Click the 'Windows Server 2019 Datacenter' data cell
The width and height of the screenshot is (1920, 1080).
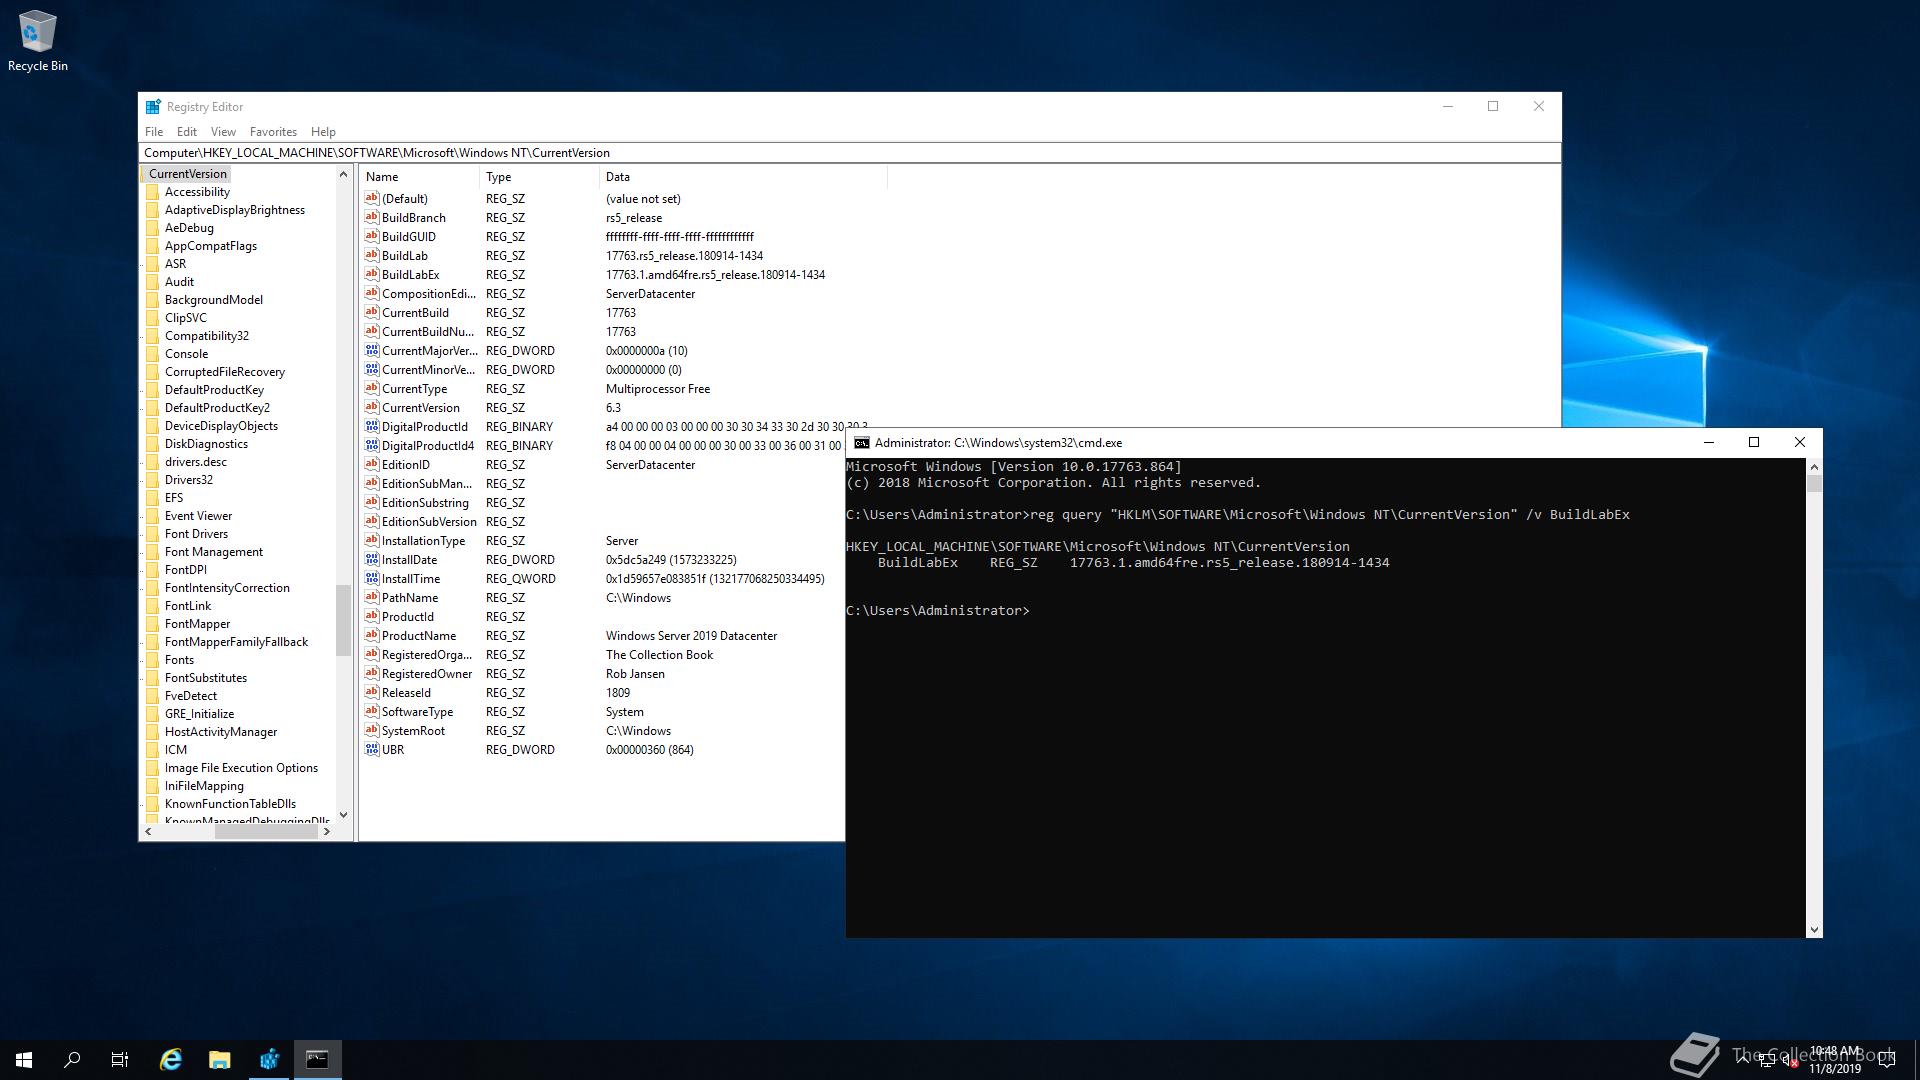point(691,636)
